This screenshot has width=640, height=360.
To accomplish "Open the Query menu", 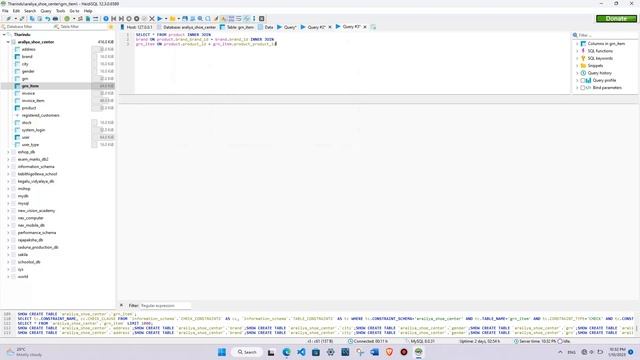I will (46, 11).
